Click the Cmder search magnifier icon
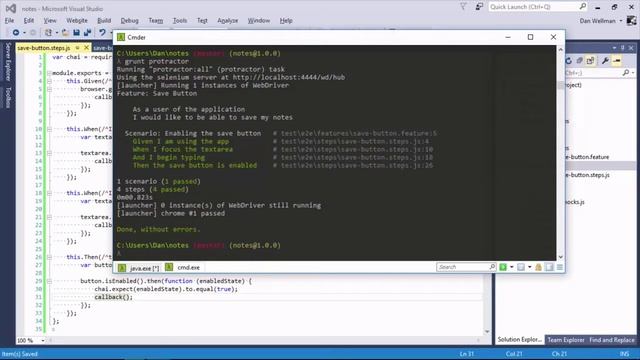Image resolution: width=640 pixels, height=360 pixels. [x=492, y=267]
